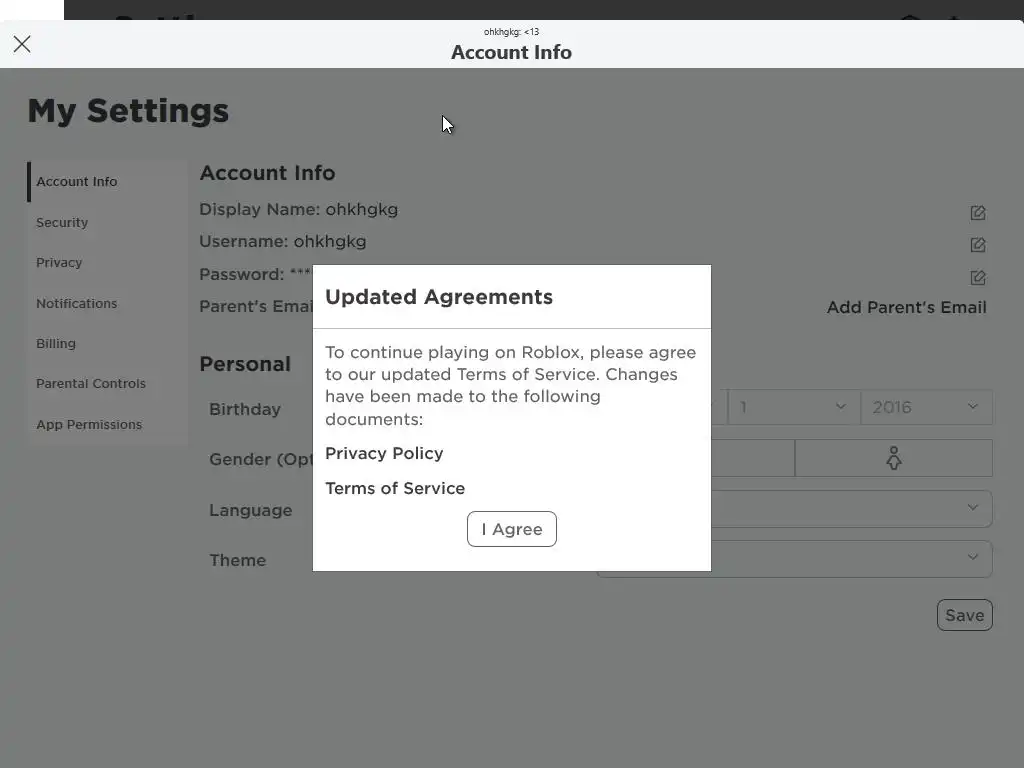Select the Account Info sidebar tab

point(108,182)
